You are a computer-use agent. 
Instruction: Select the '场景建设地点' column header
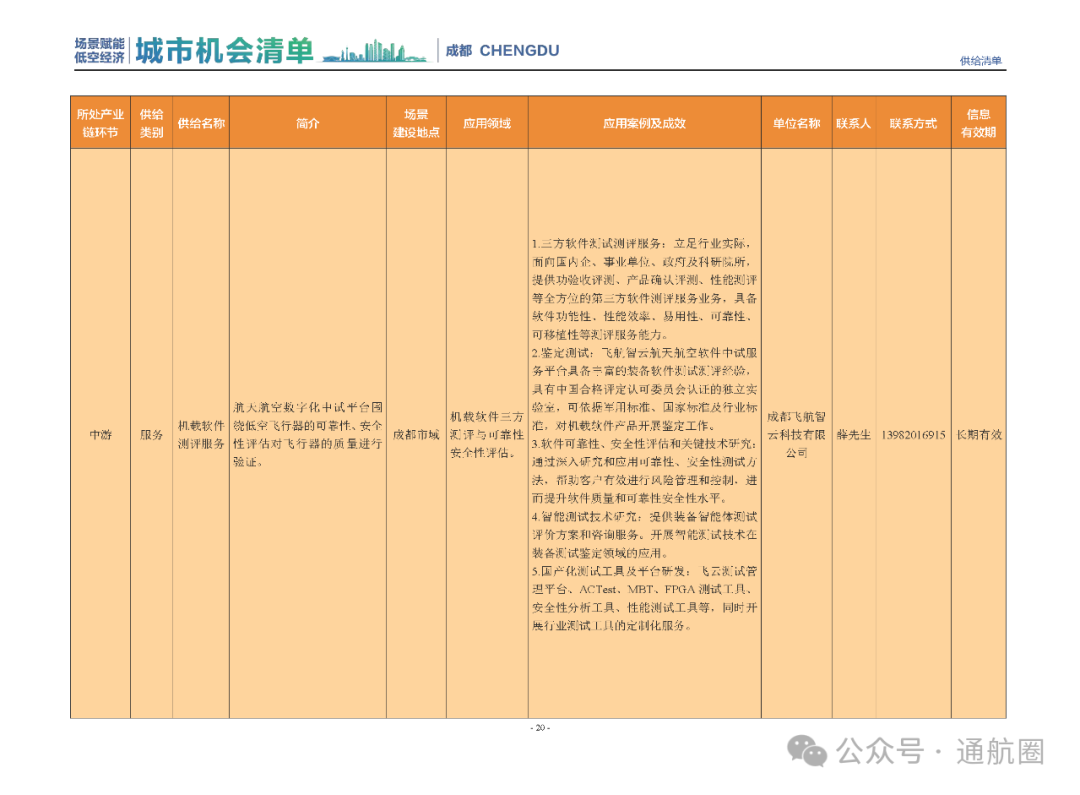[416, 123]
